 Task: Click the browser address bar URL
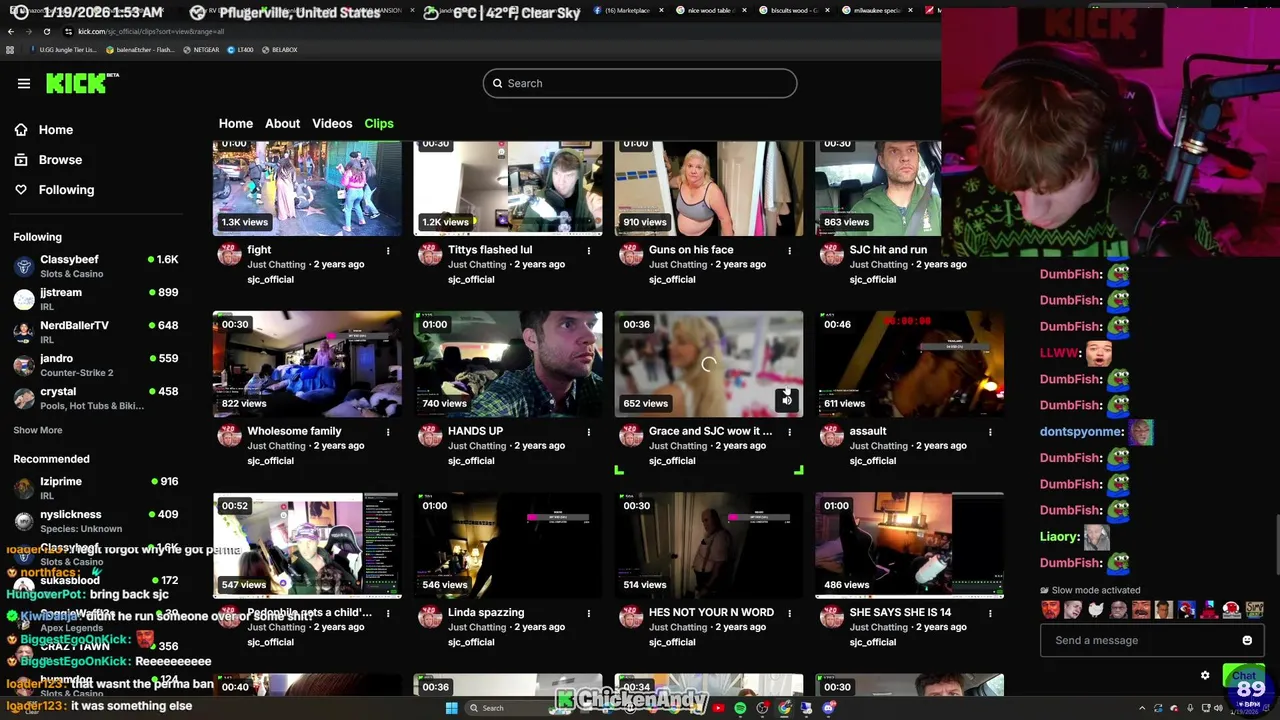click(151, 31)
